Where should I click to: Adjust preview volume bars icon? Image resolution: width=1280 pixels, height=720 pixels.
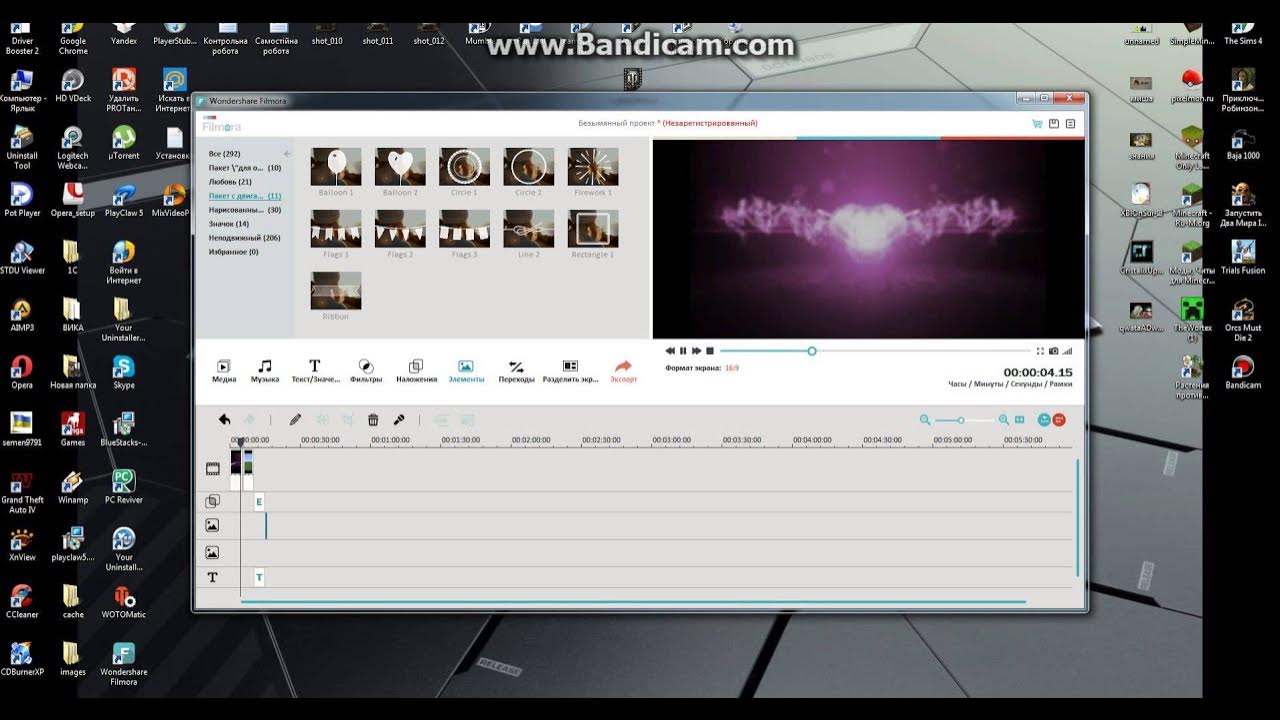click(1067, 351)
